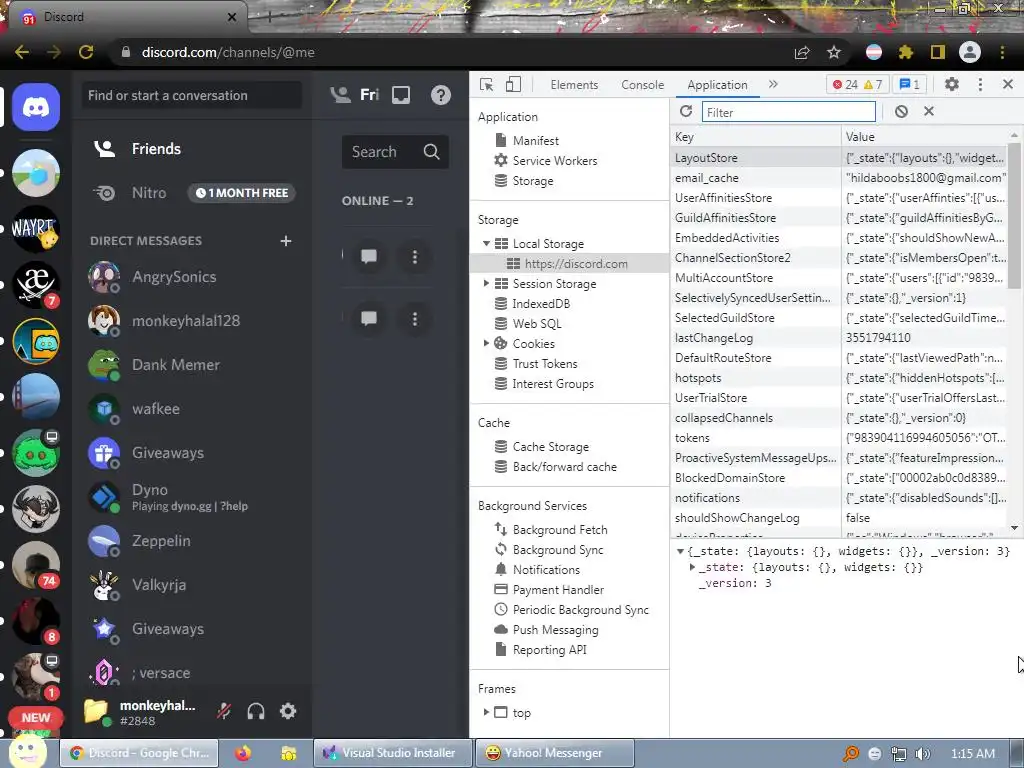The width and height of the screenshot is (1024, 768).
Task: Toggle deafen headphones in user panel
Action: [256, 711]
